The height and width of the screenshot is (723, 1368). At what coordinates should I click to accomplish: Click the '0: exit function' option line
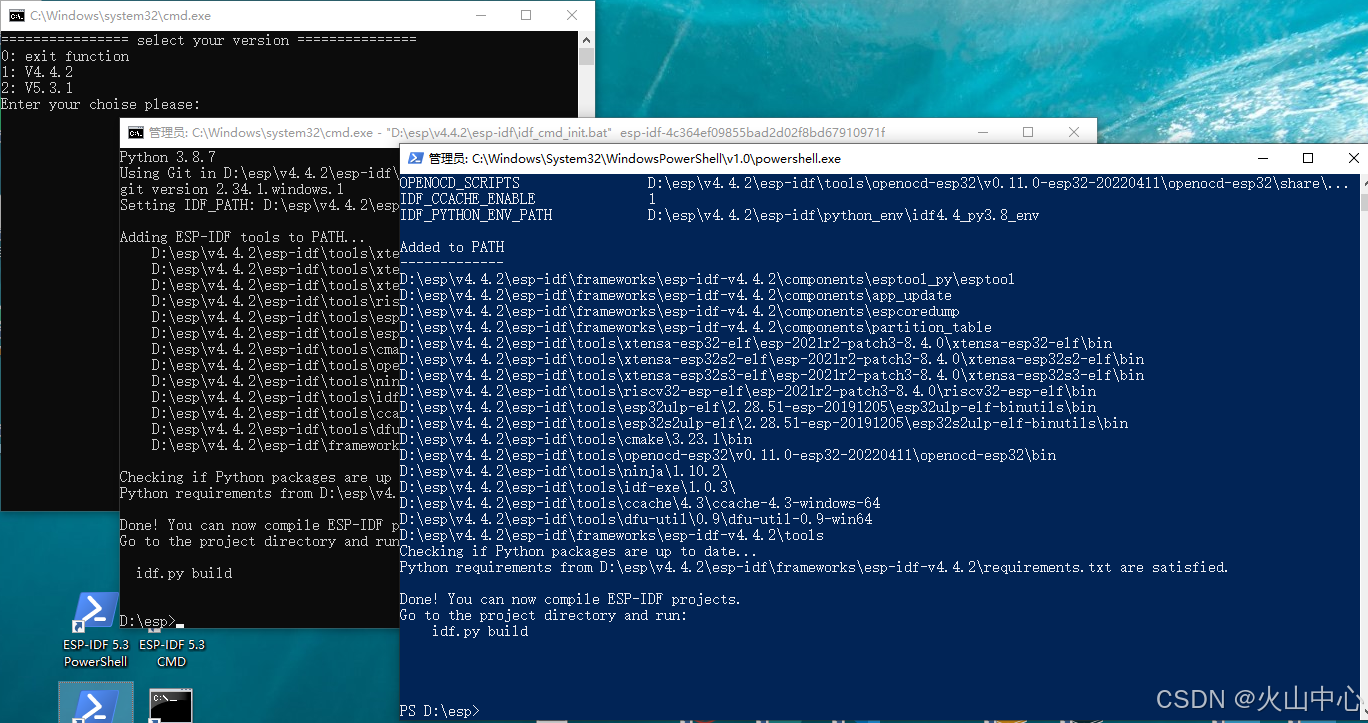(x=65, y=56)
